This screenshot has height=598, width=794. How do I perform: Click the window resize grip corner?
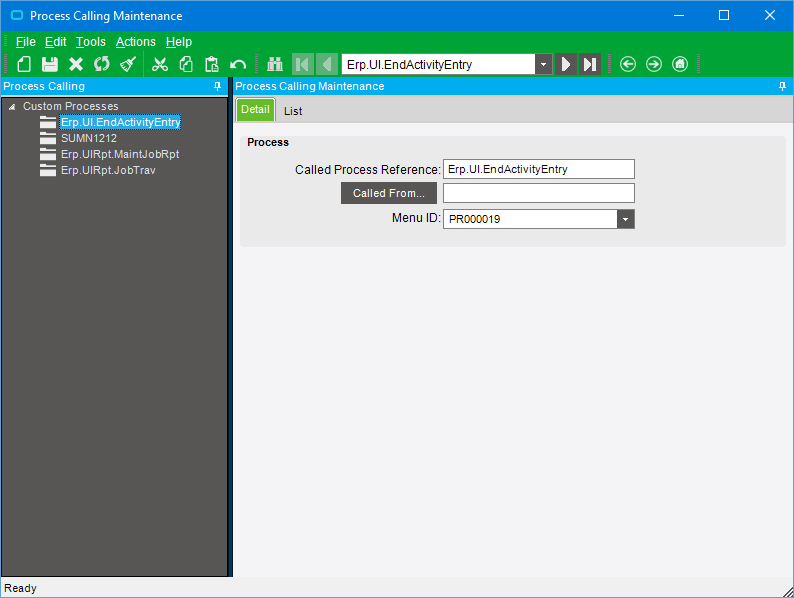787,591
